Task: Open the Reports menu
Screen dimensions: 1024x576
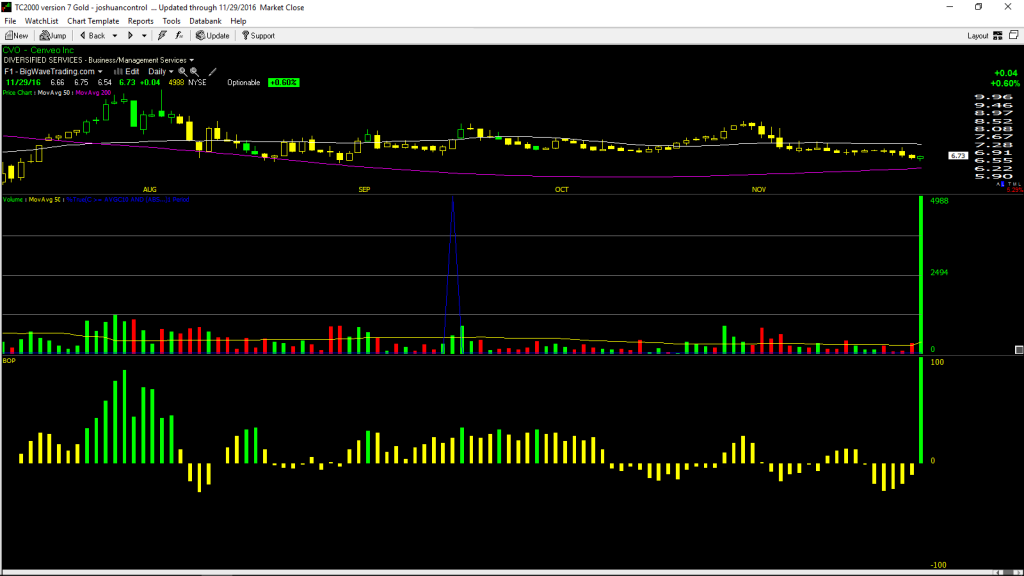Action: point(140,21)
